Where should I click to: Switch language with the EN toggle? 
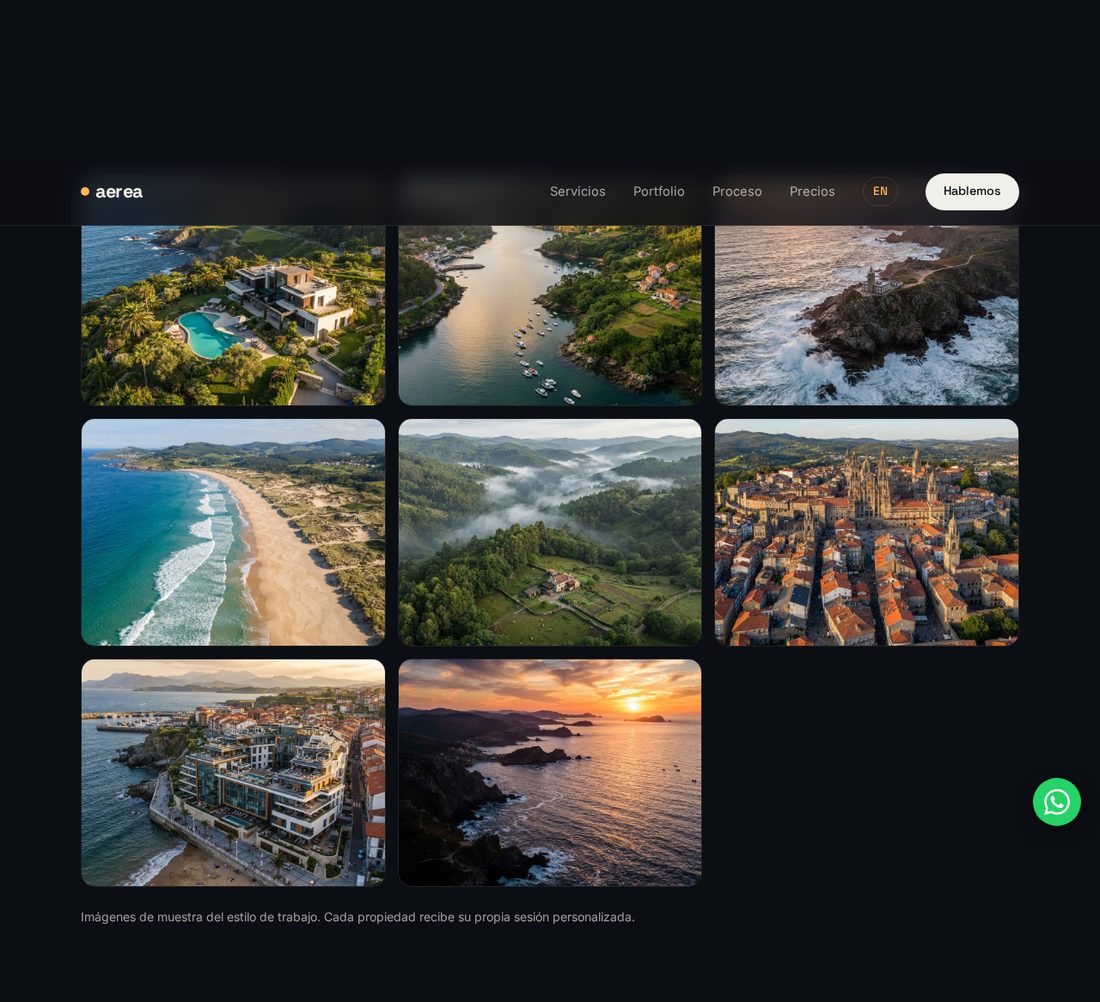coord(880,192)
